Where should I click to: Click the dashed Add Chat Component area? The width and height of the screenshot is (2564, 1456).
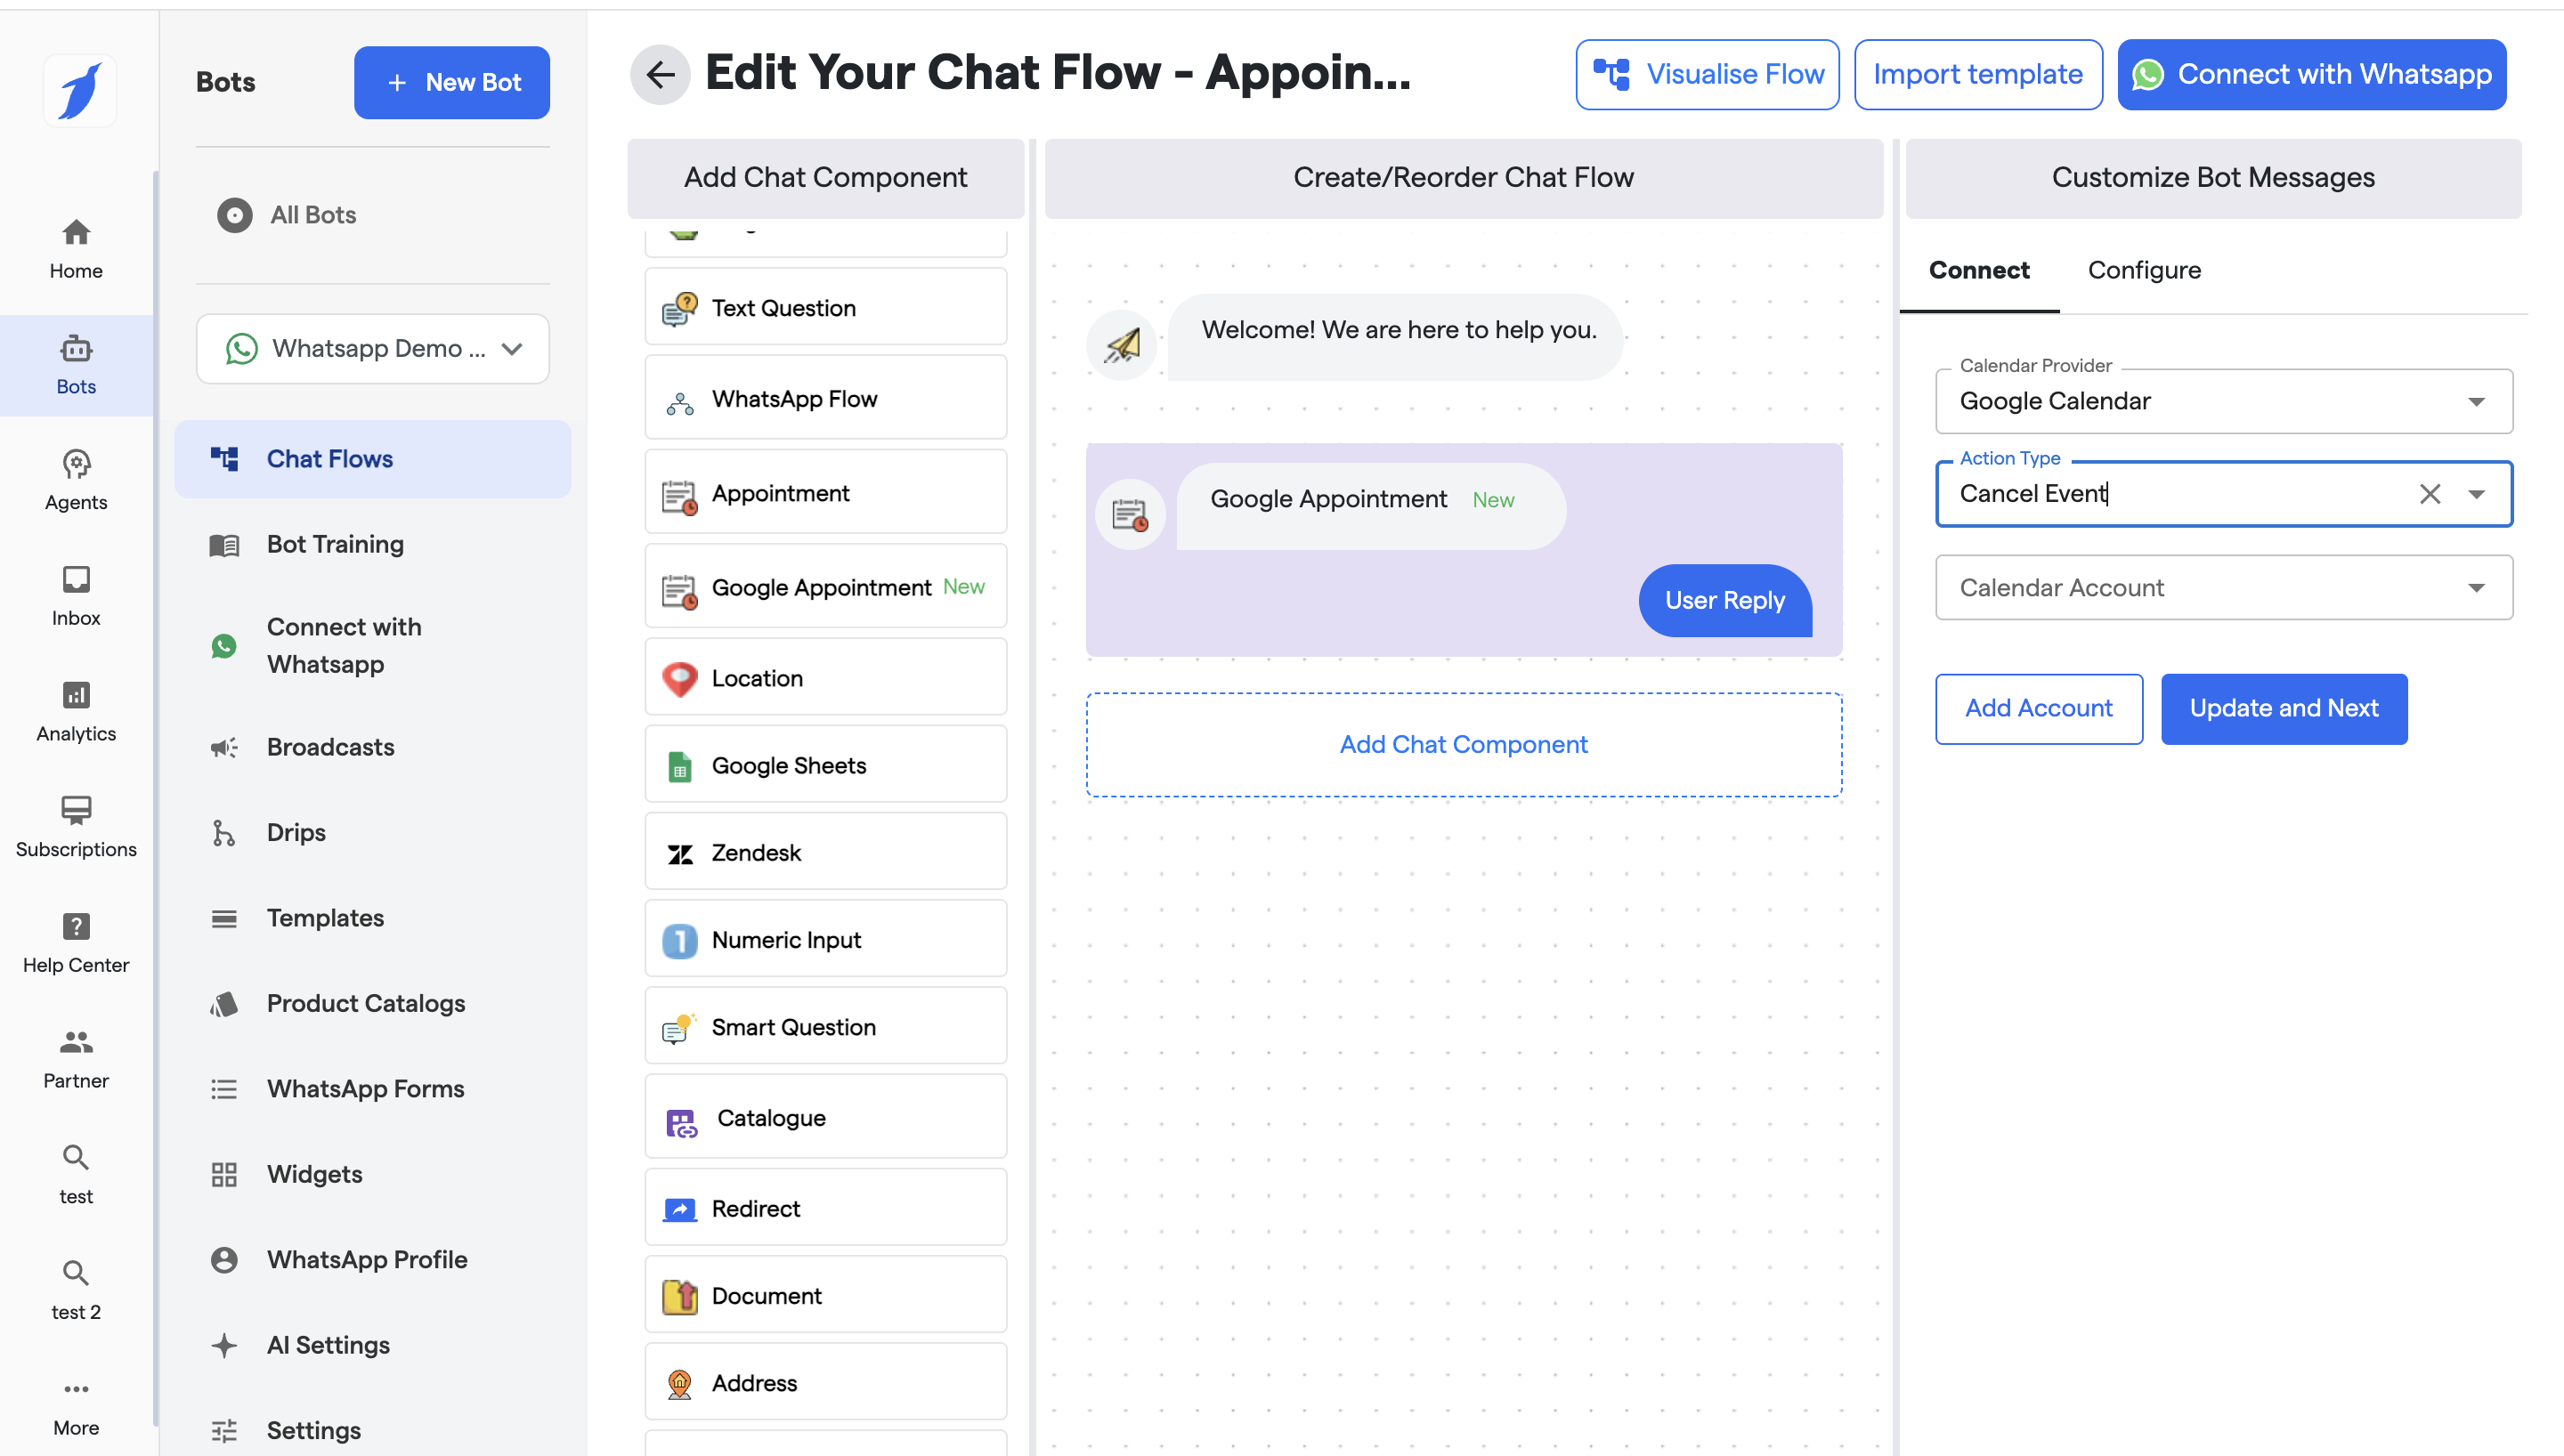1463,744
